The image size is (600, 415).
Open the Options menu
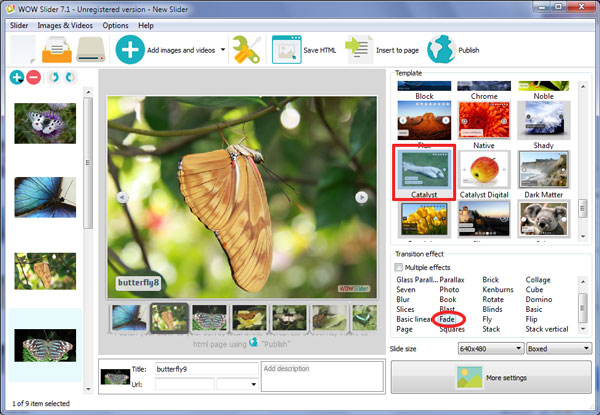[x=115, y=26]
